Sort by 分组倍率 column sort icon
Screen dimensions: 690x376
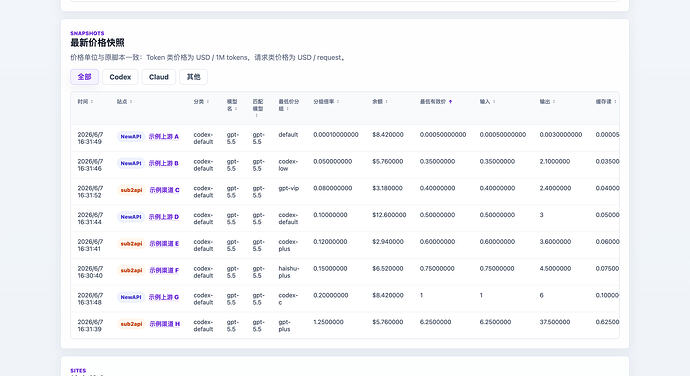338,102
